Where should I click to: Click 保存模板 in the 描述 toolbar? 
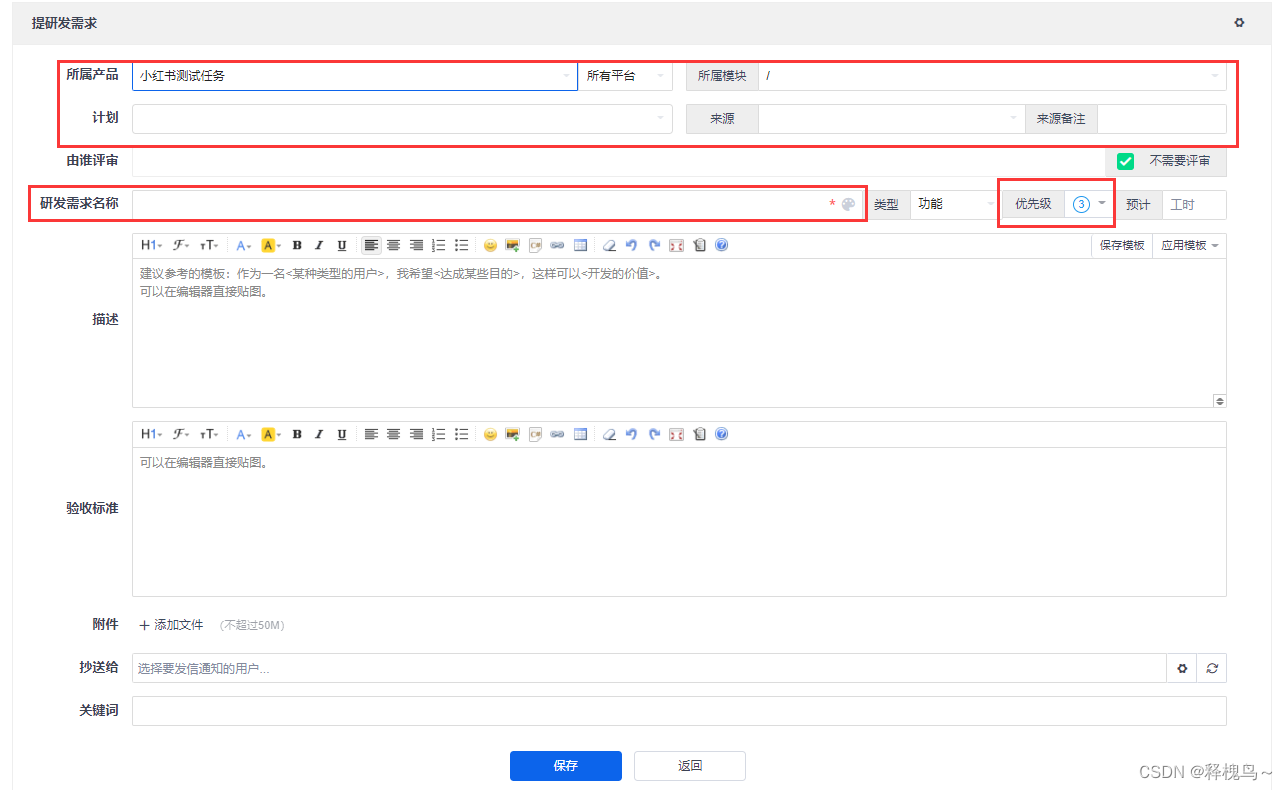pyautogui.click(x=1122, y=245)
